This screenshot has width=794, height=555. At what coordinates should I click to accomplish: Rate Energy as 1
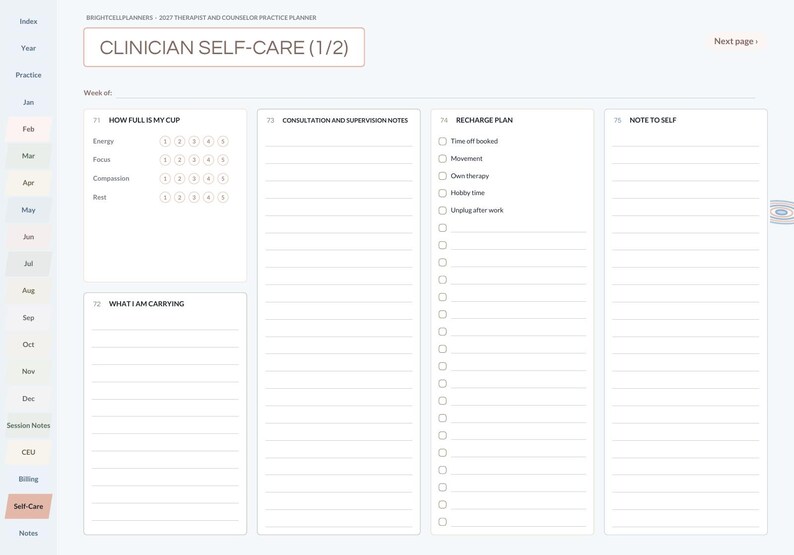click(165, 141)
